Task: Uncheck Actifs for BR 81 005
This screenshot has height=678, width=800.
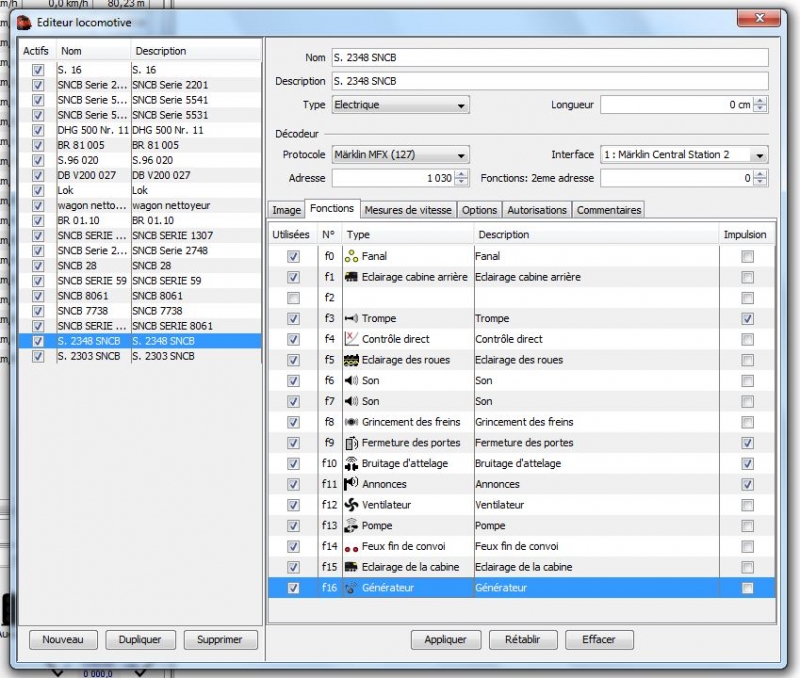Action: click(x=37, y=144)
